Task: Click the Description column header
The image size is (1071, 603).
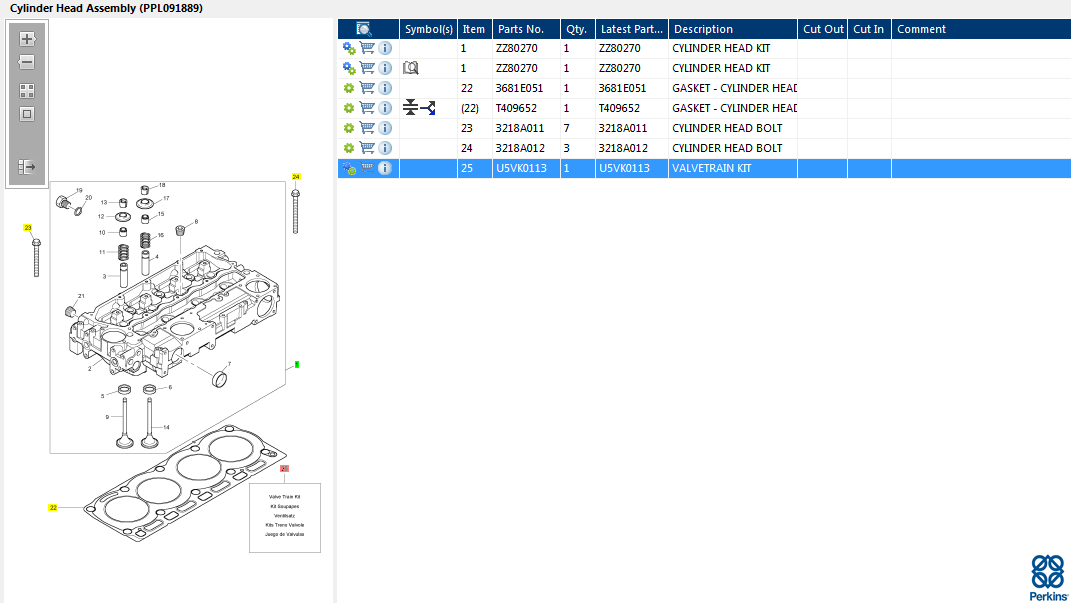Action: tap(703, 29)
